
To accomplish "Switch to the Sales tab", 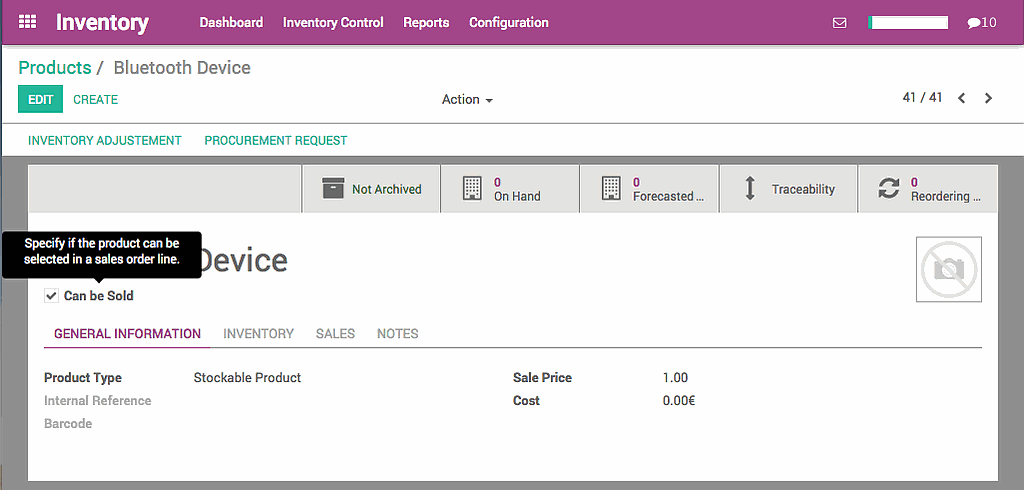I will pyautogui.click(x=335, y=334).
